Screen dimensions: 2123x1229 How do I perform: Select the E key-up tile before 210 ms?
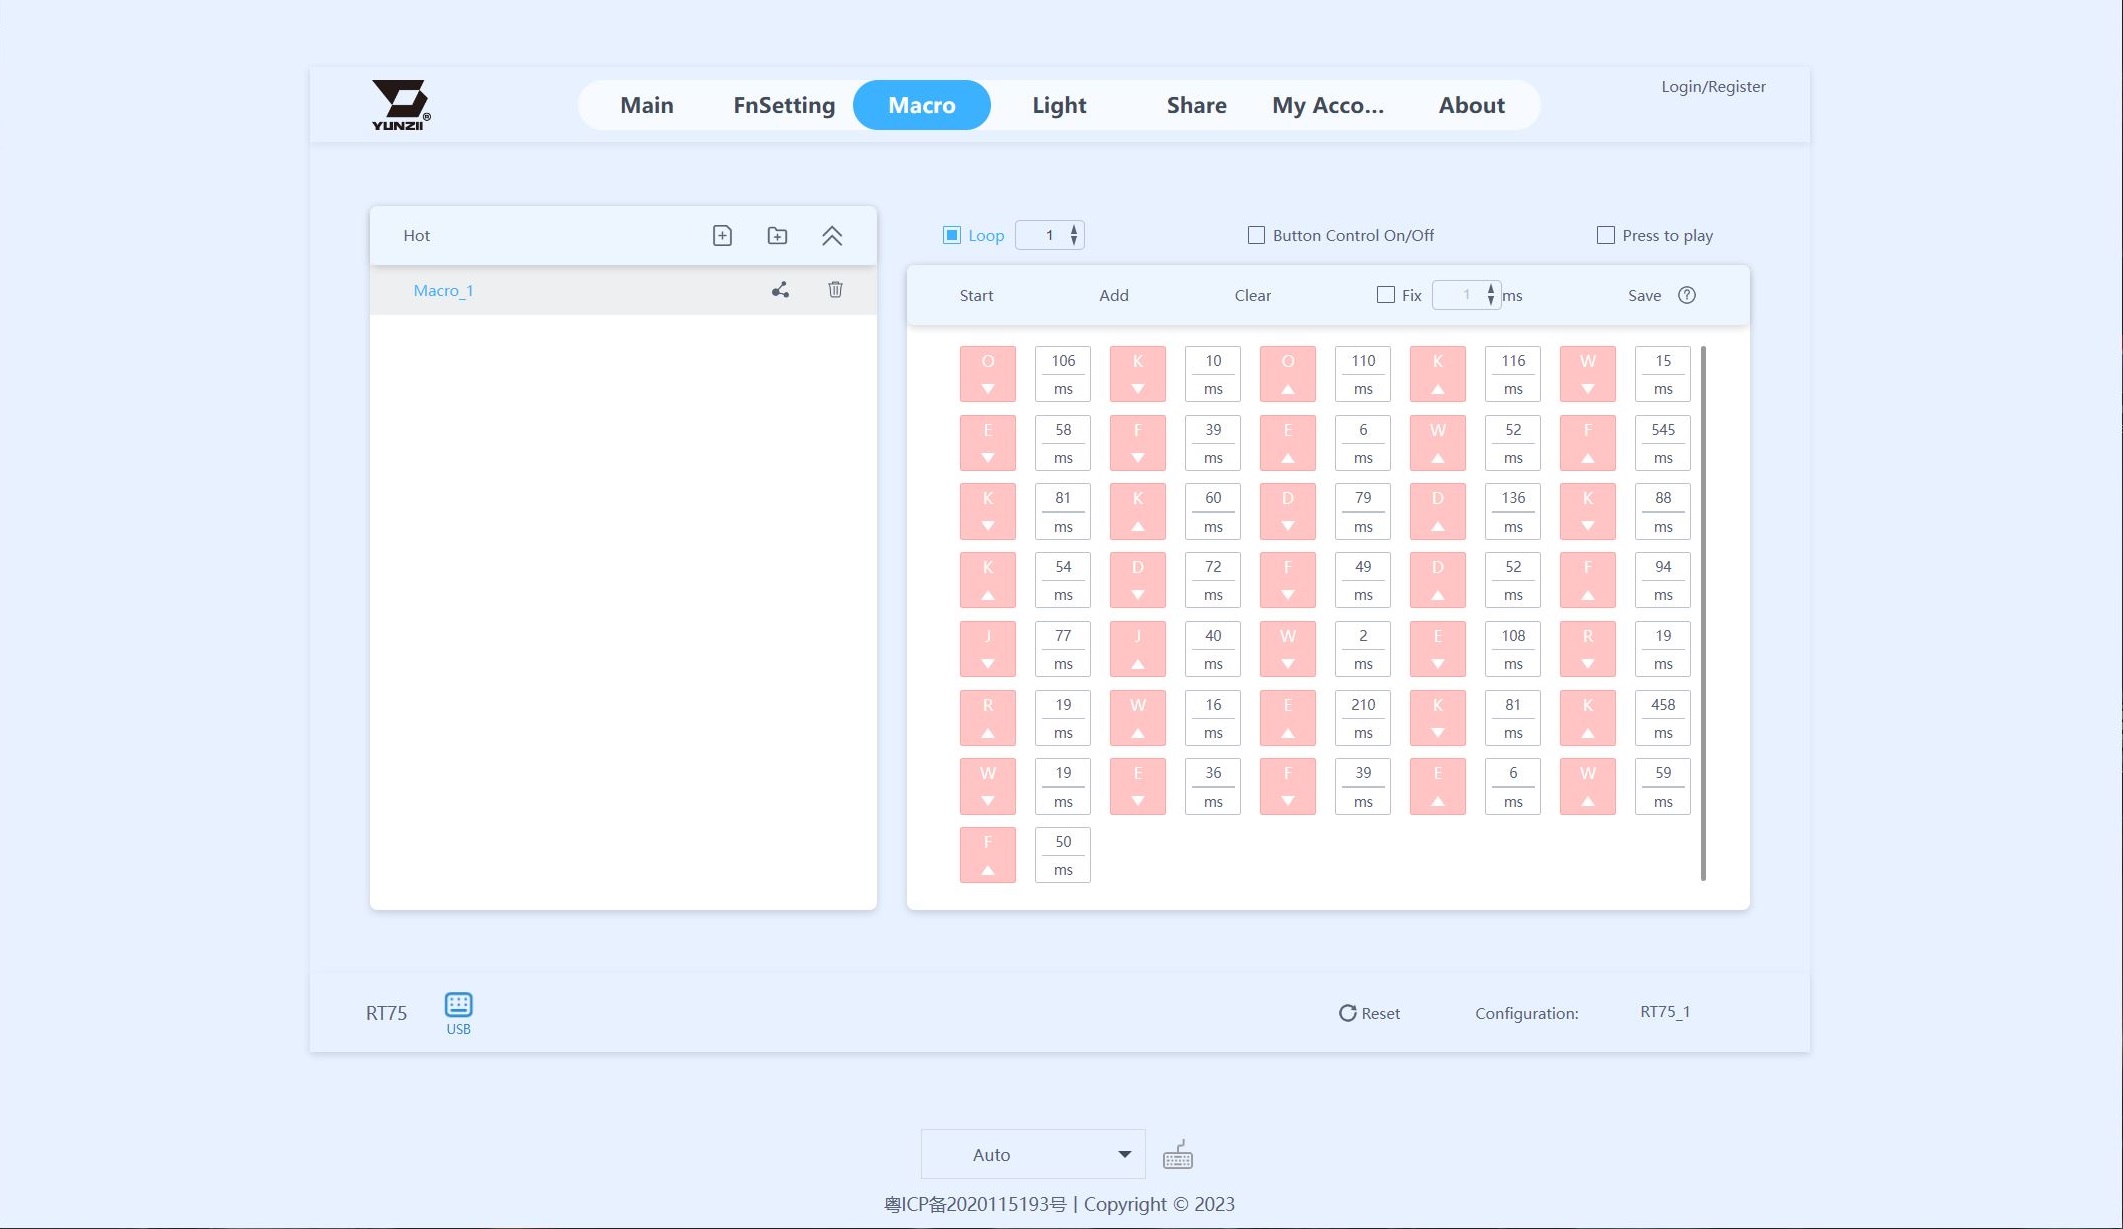(x=1288, y=718)
